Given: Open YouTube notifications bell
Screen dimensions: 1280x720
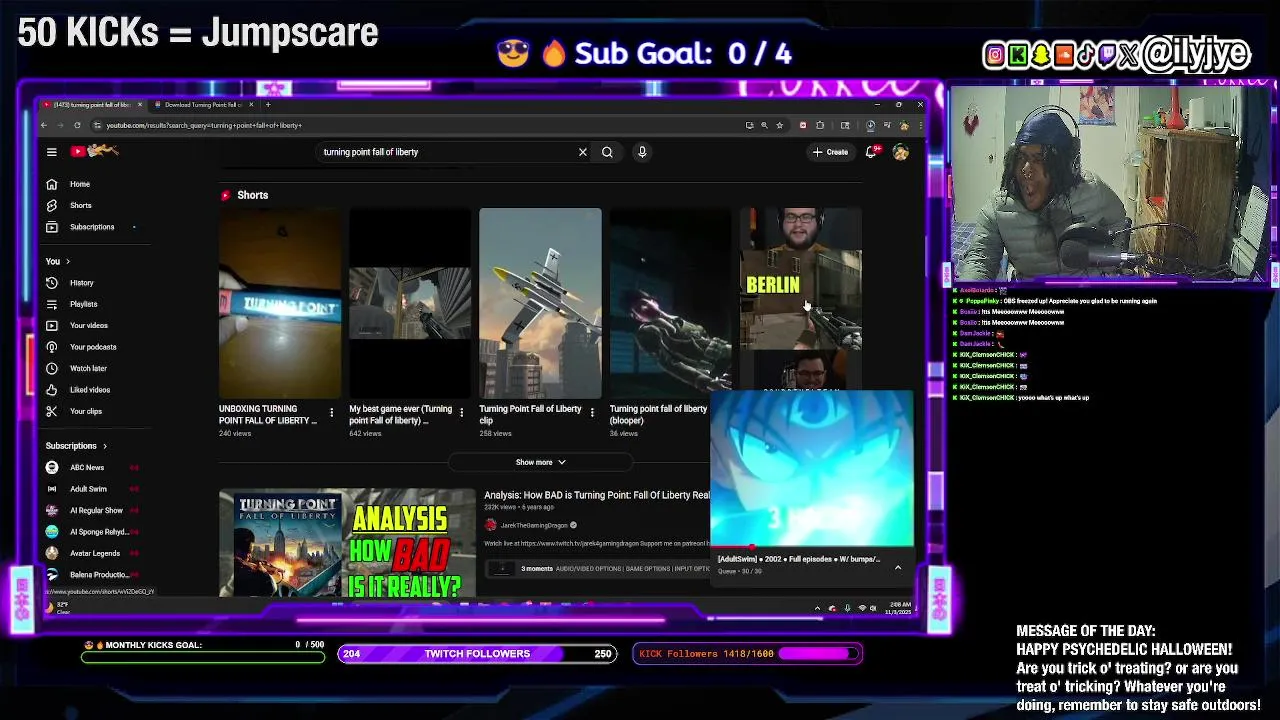Looking at the screenshot, I should click(x=871, y=152).
